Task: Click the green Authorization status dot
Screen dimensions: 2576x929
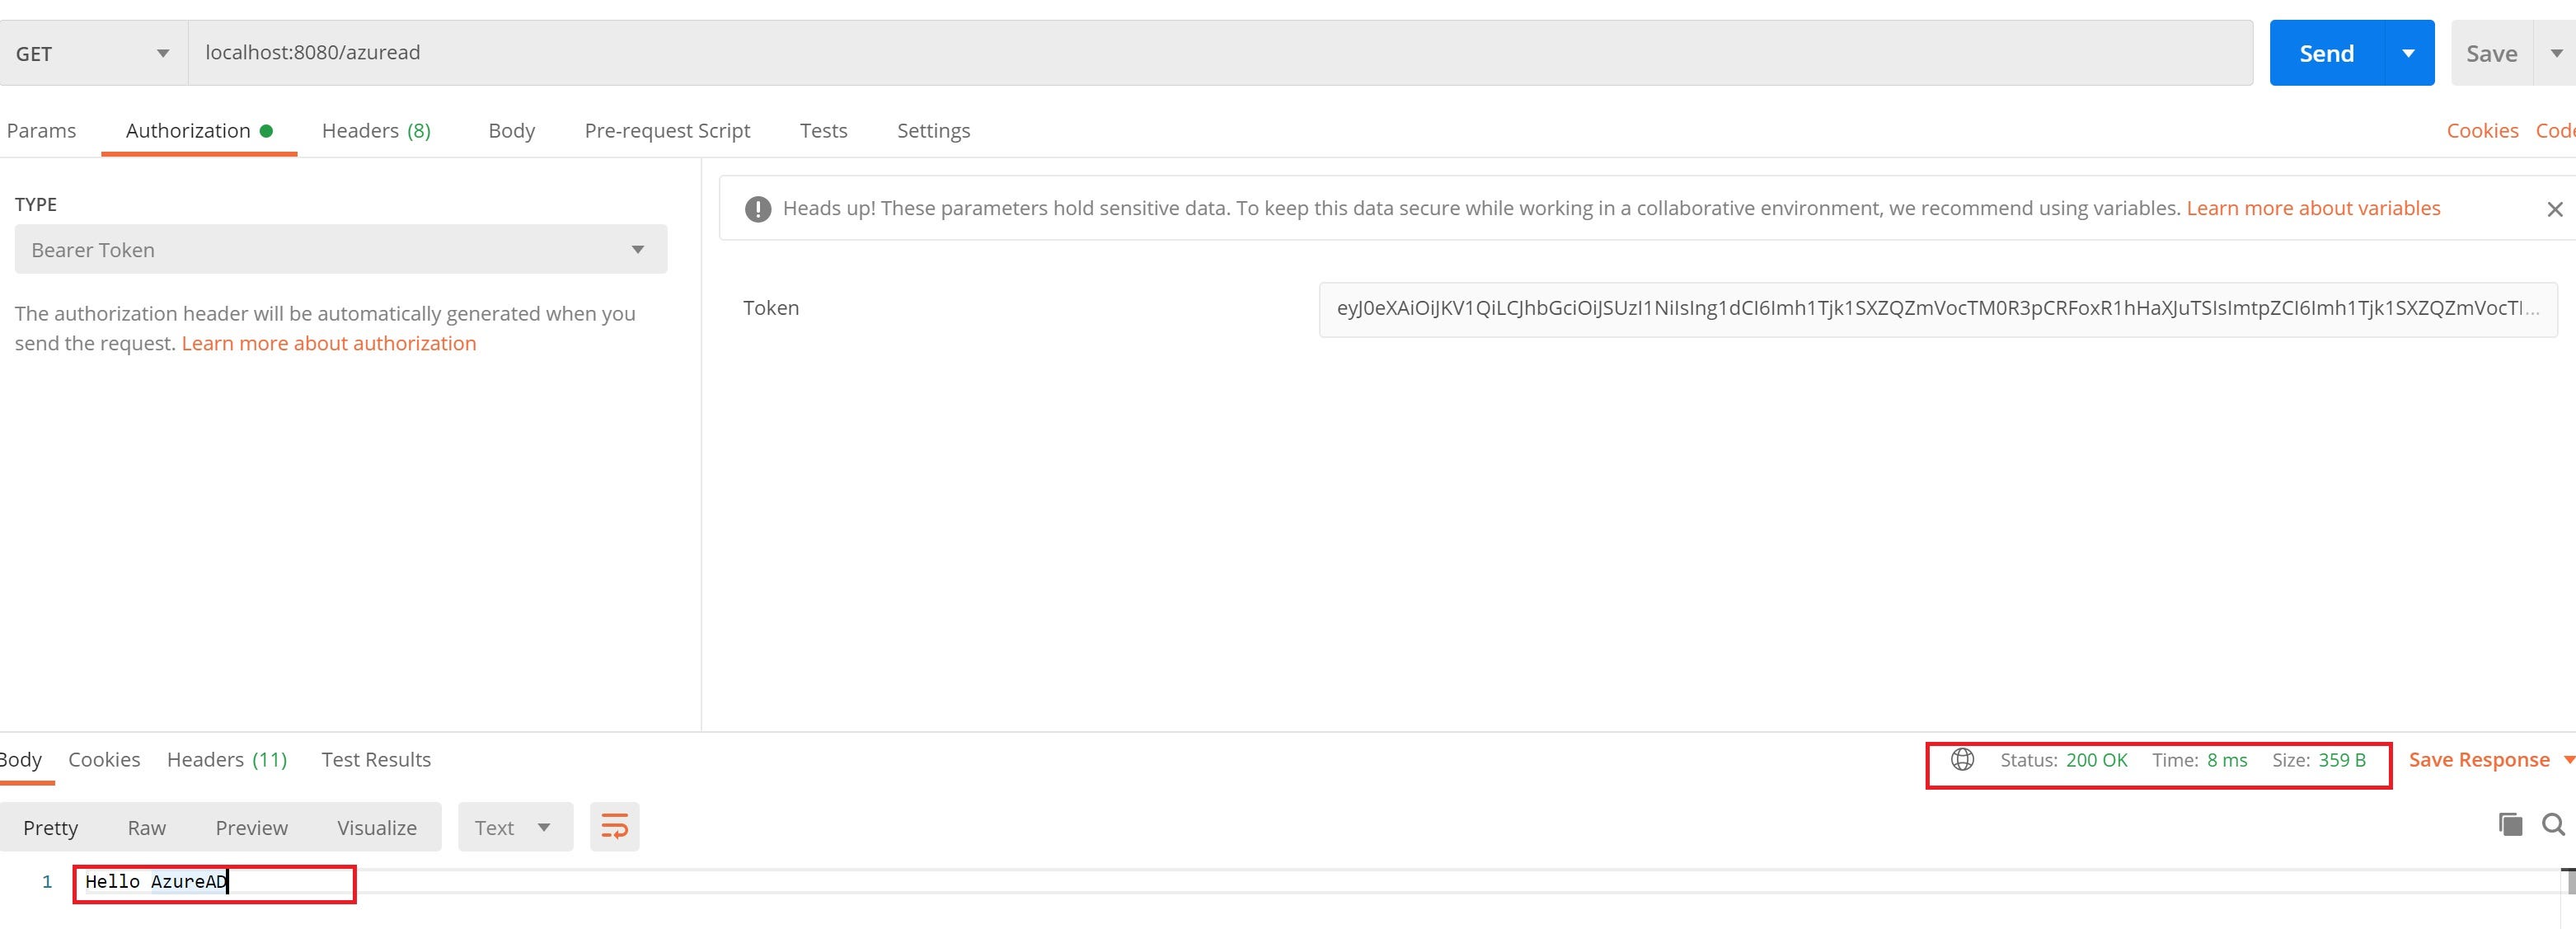Action: [266, 130]
